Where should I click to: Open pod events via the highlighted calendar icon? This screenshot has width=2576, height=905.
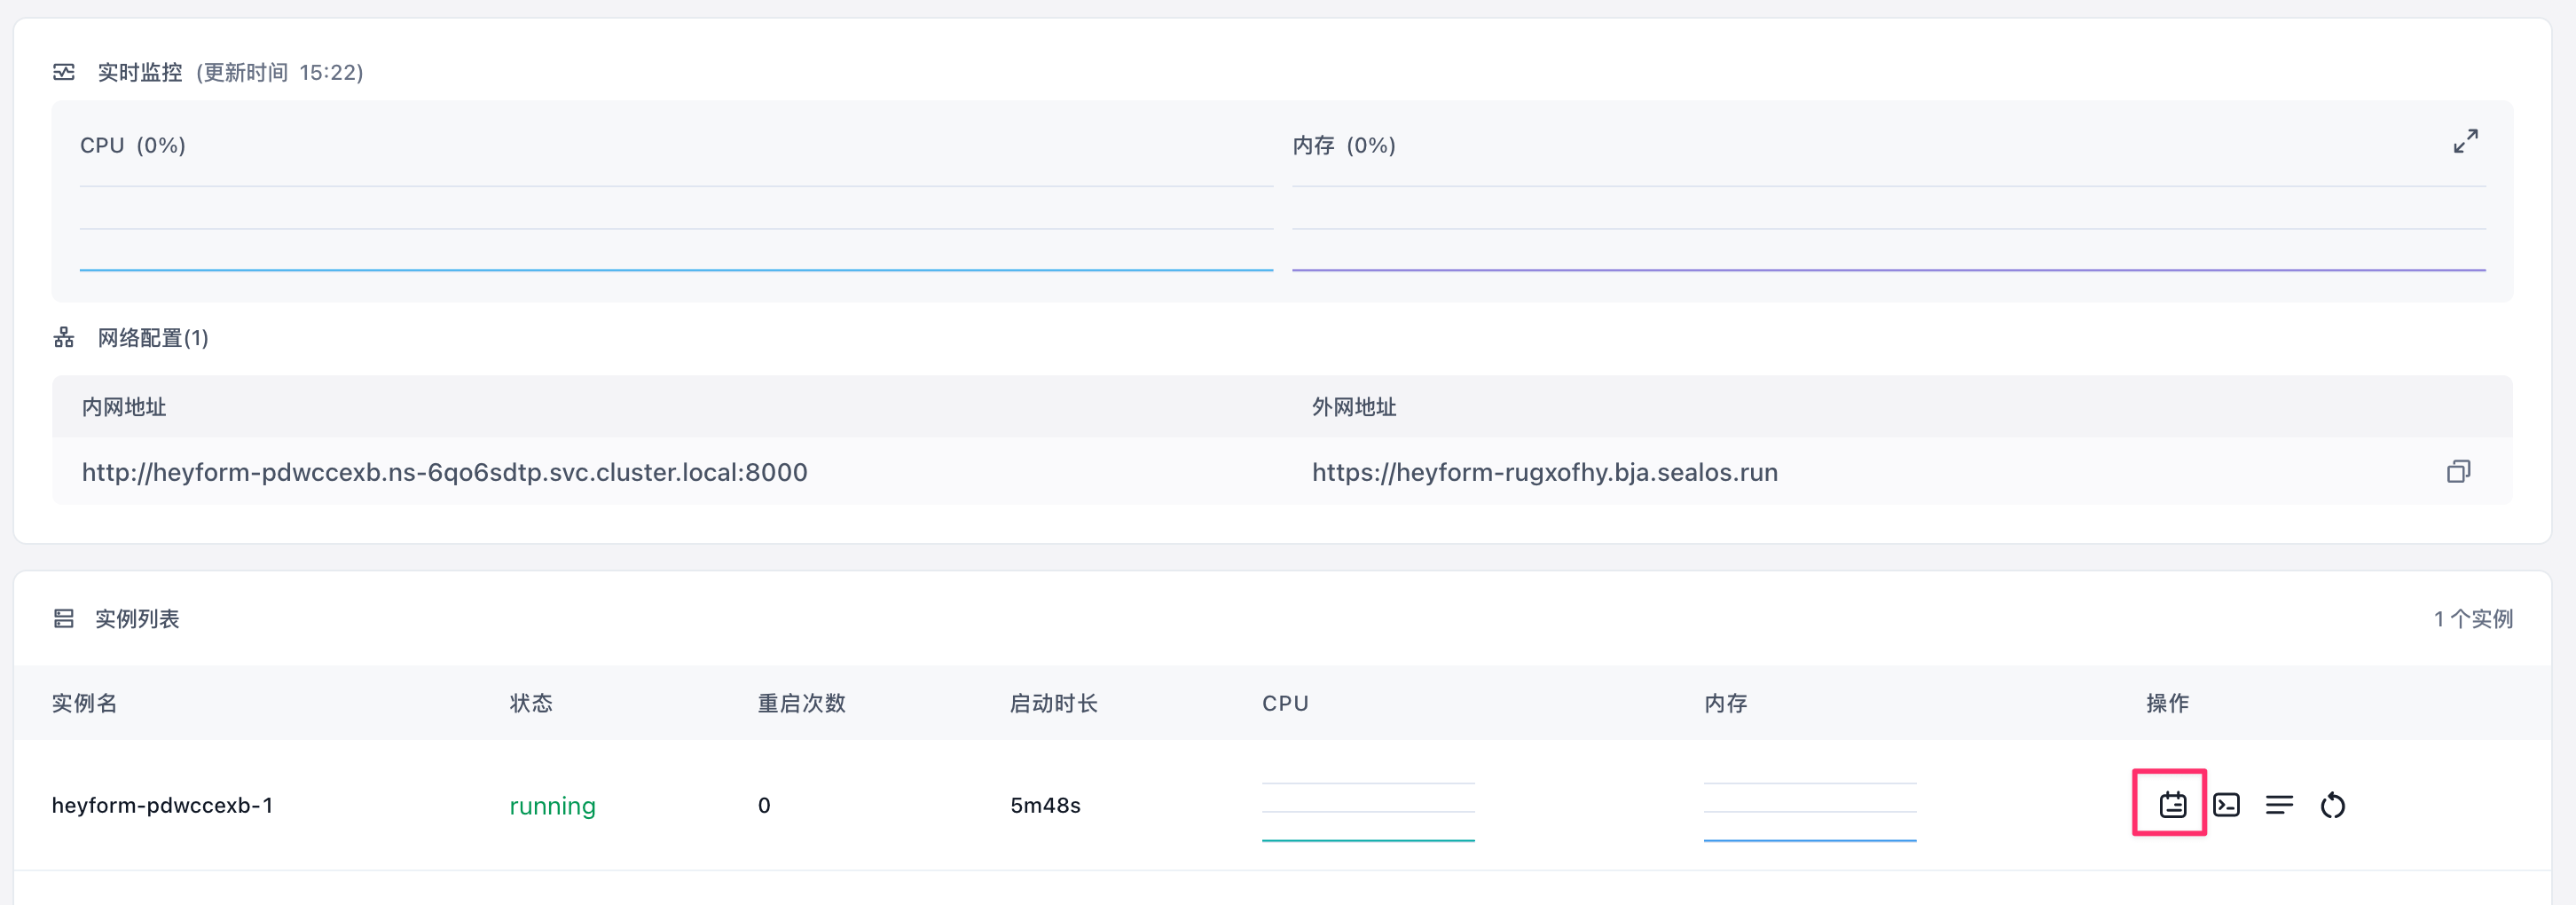[x=2169, y=804]
